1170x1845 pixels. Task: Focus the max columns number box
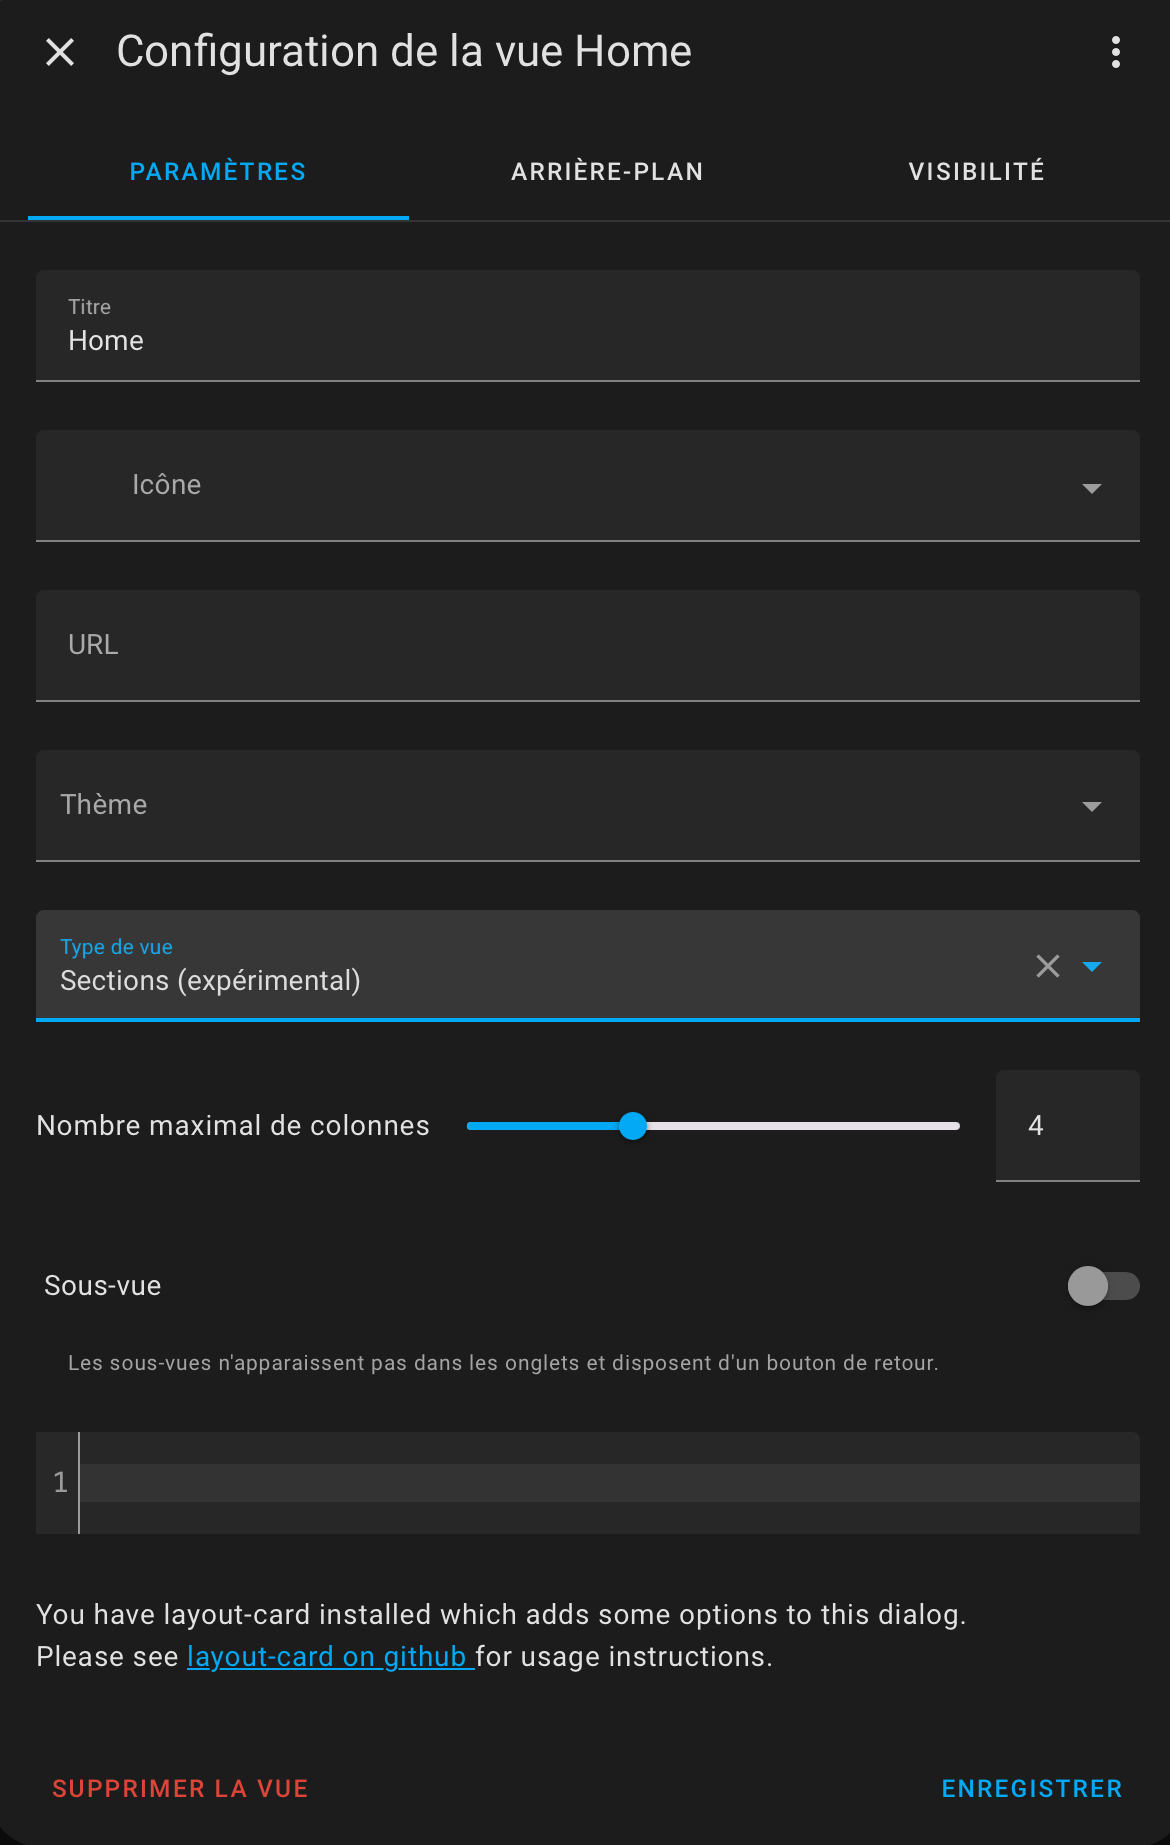tap(1068, 1126)
